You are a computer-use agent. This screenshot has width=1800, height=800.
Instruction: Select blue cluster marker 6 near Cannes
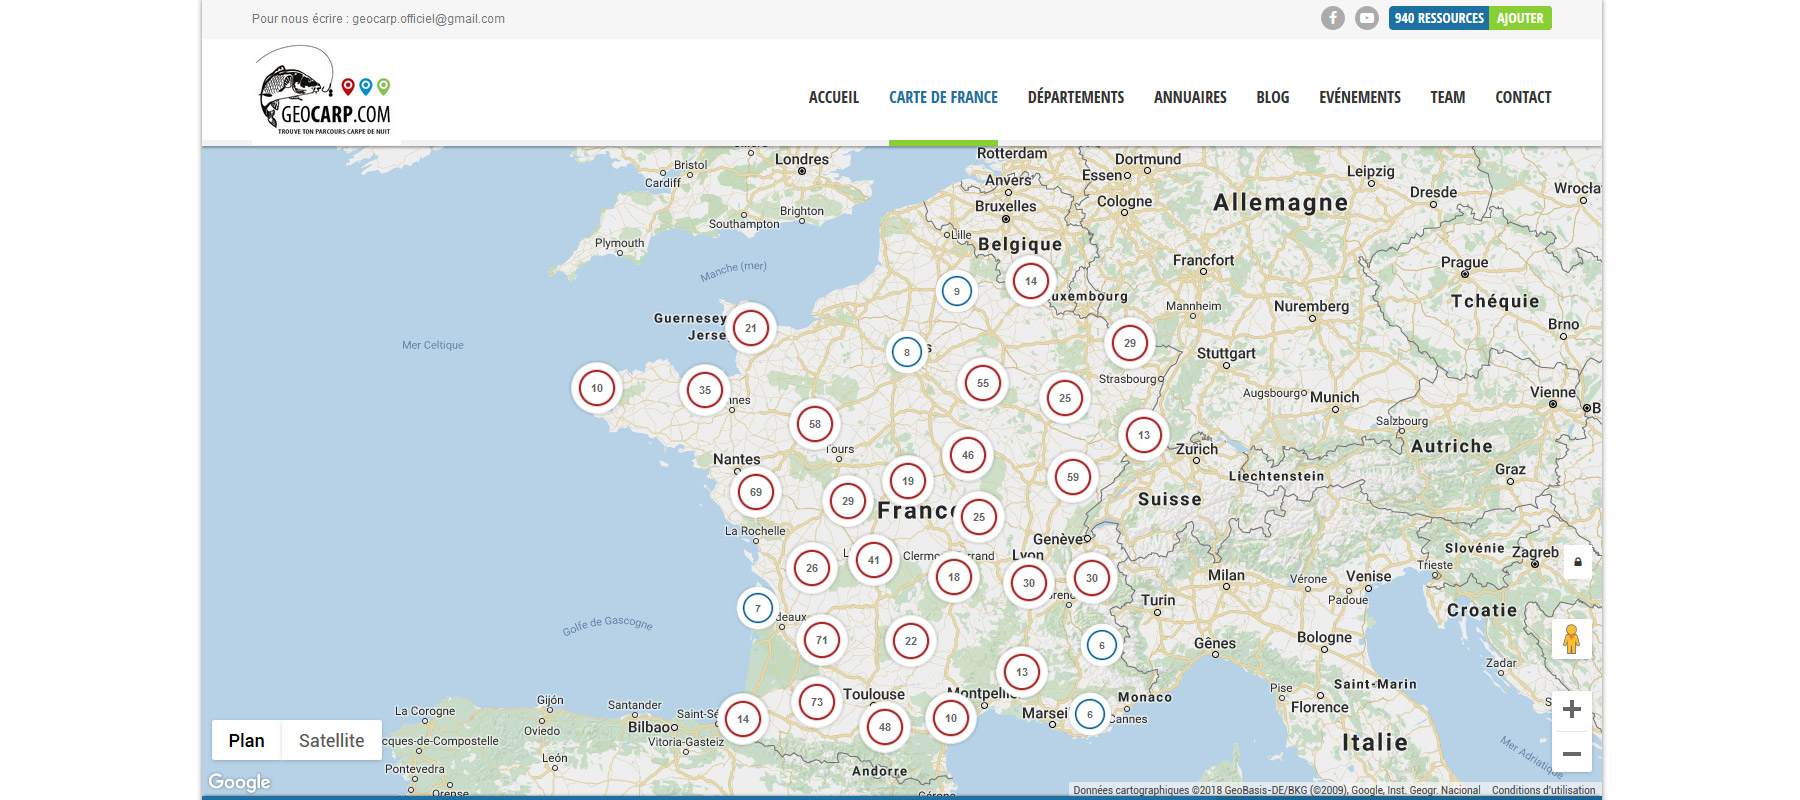[1090, 714]
